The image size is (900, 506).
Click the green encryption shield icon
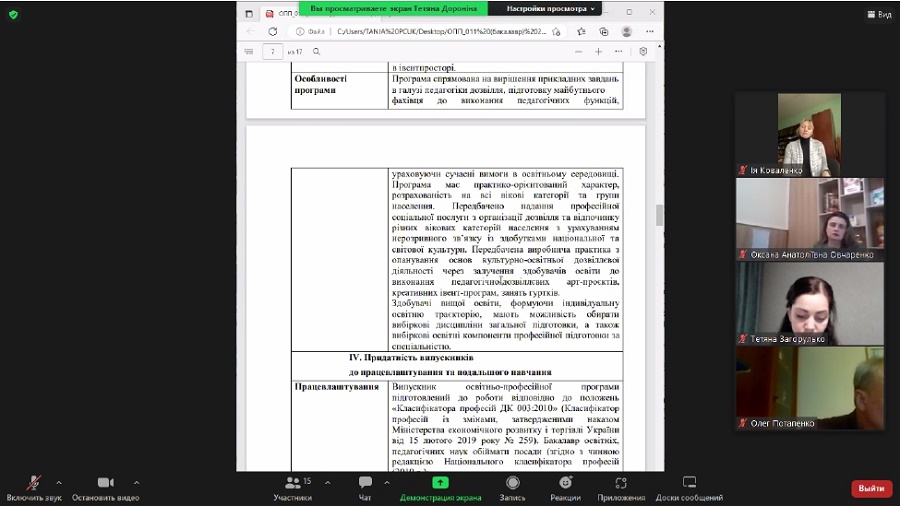pyautogui.click(x=13, y=15)
